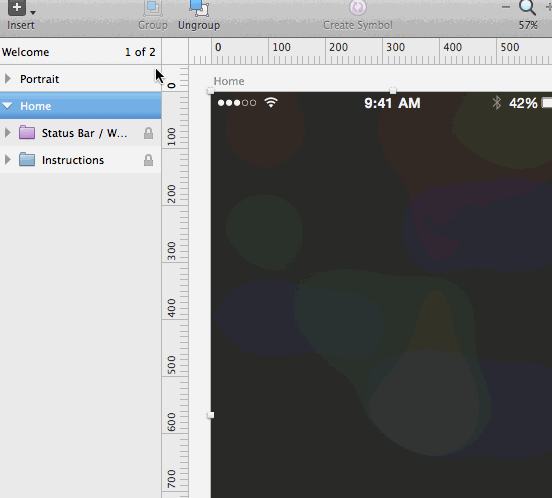Open the Insert plus button

(17, 7)
